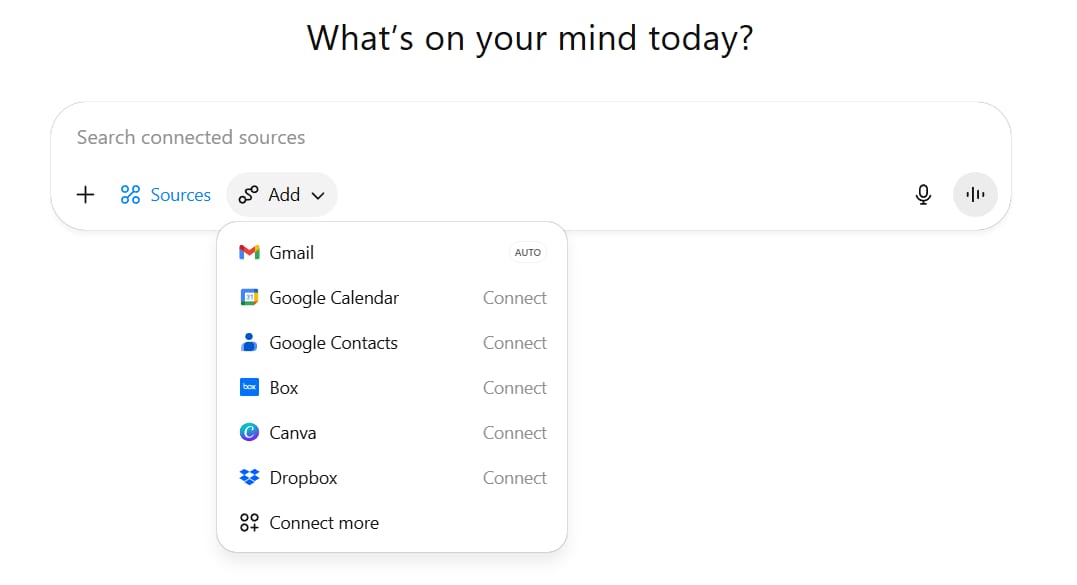The image size is (1077, 585).
Task: Connect the Google Contacts source
Action: point(514,343)
